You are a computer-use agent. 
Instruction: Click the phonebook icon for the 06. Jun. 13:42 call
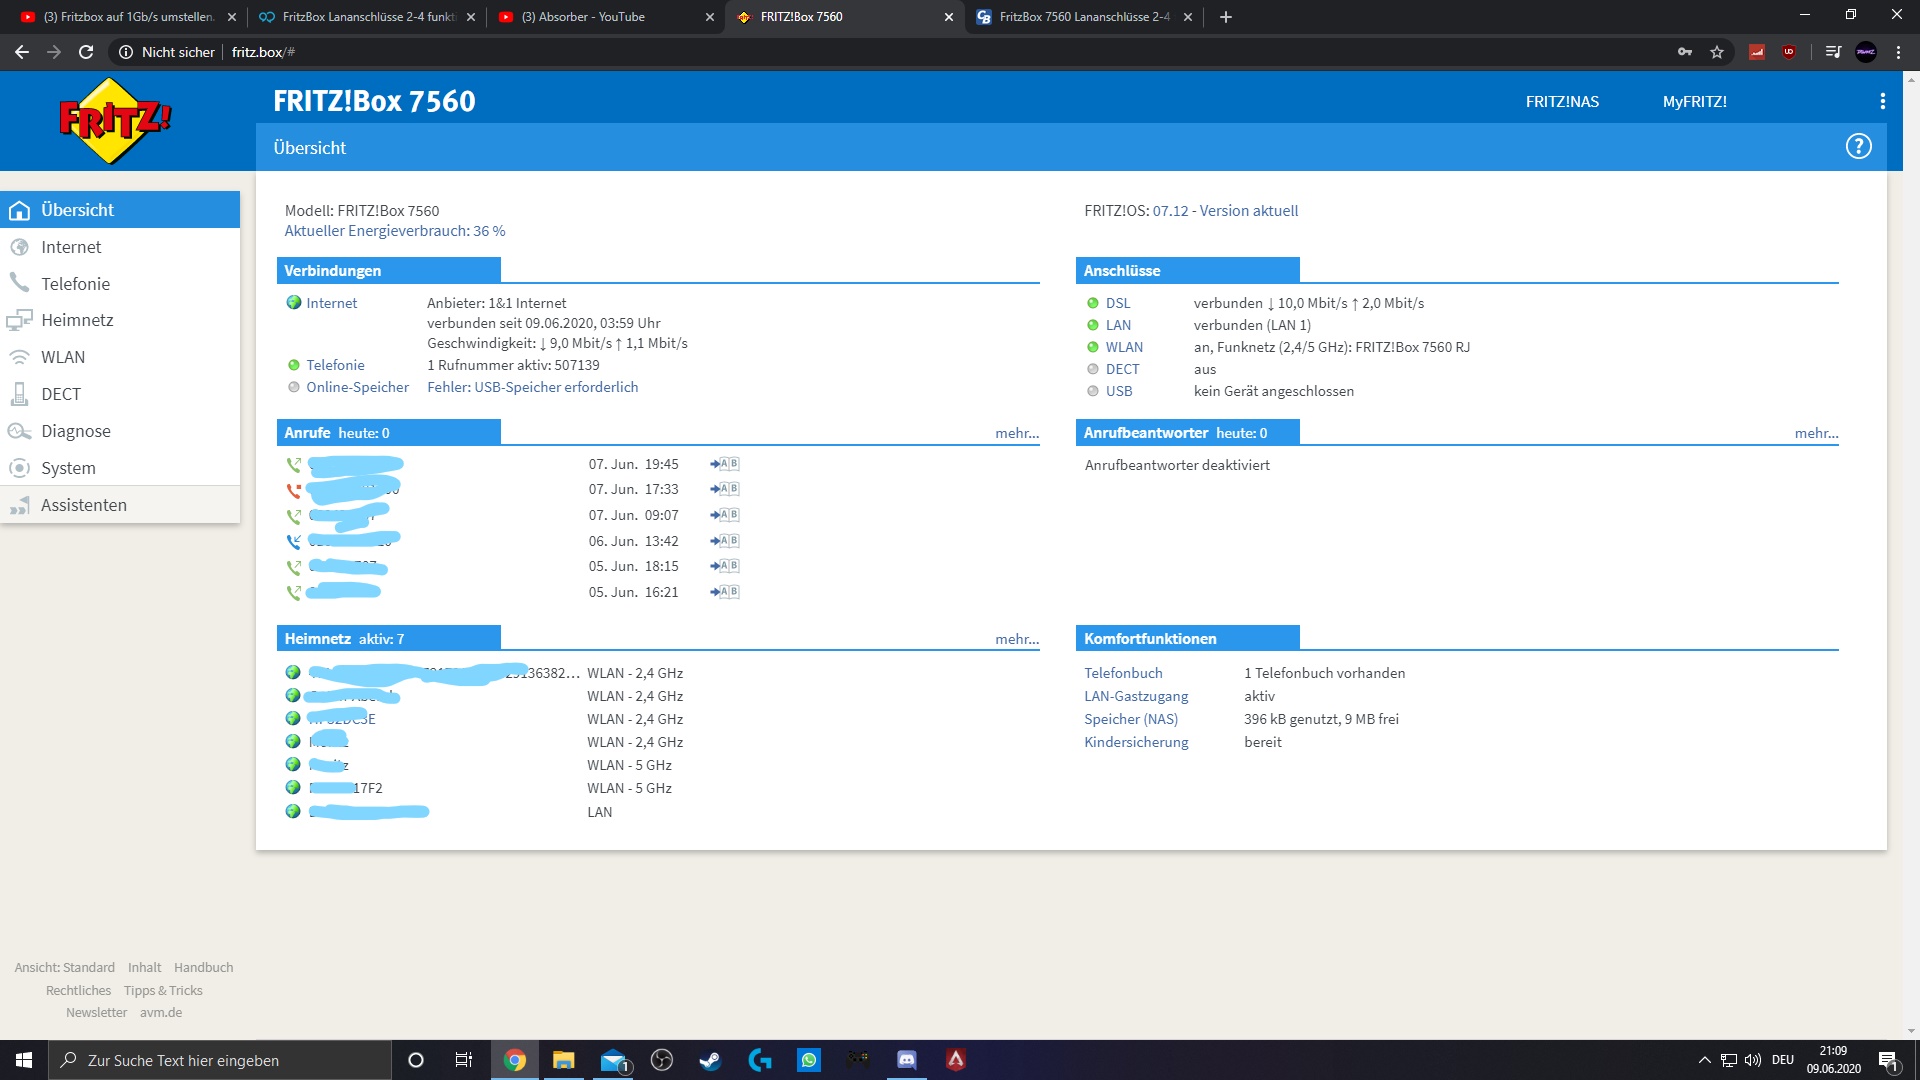click(x=724, y=541)
